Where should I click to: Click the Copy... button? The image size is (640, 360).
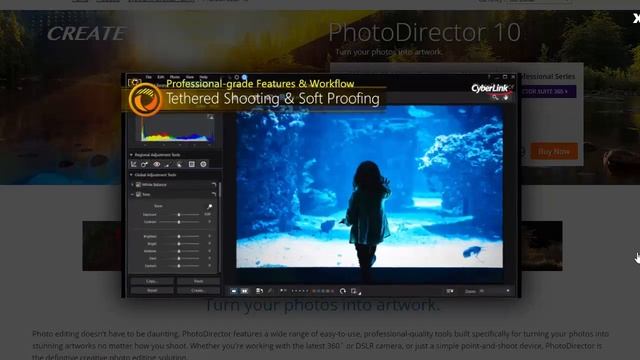(x=152, y=281)
